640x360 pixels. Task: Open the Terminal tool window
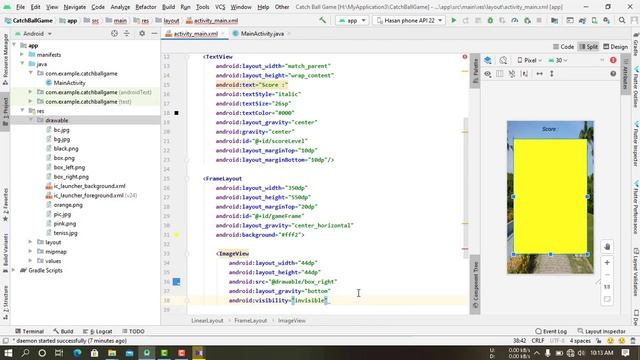pos(29,331)
